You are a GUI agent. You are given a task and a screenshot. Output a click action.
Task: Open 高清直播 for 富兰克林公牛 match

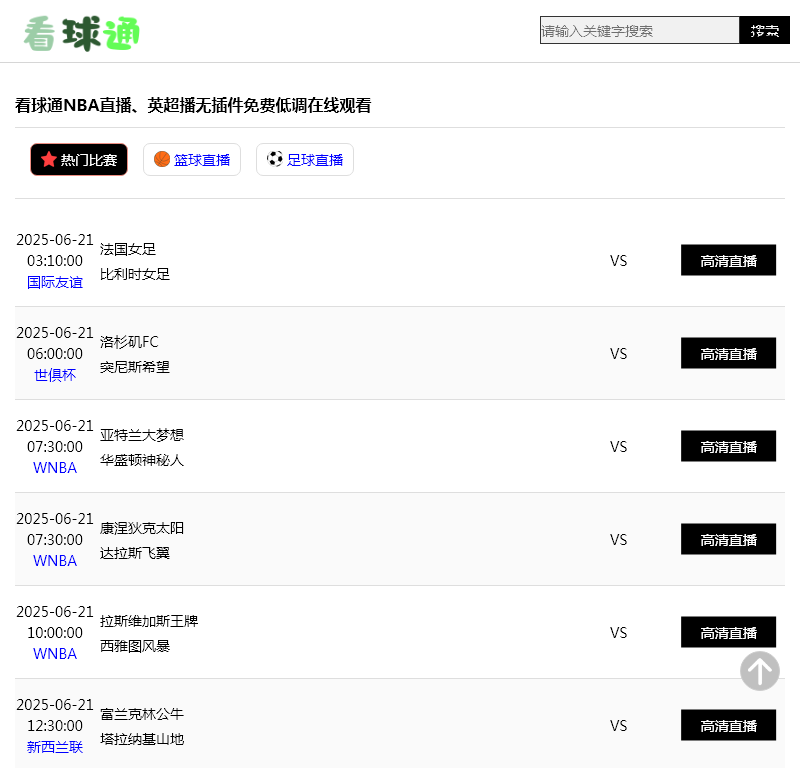tap(728, 725)
